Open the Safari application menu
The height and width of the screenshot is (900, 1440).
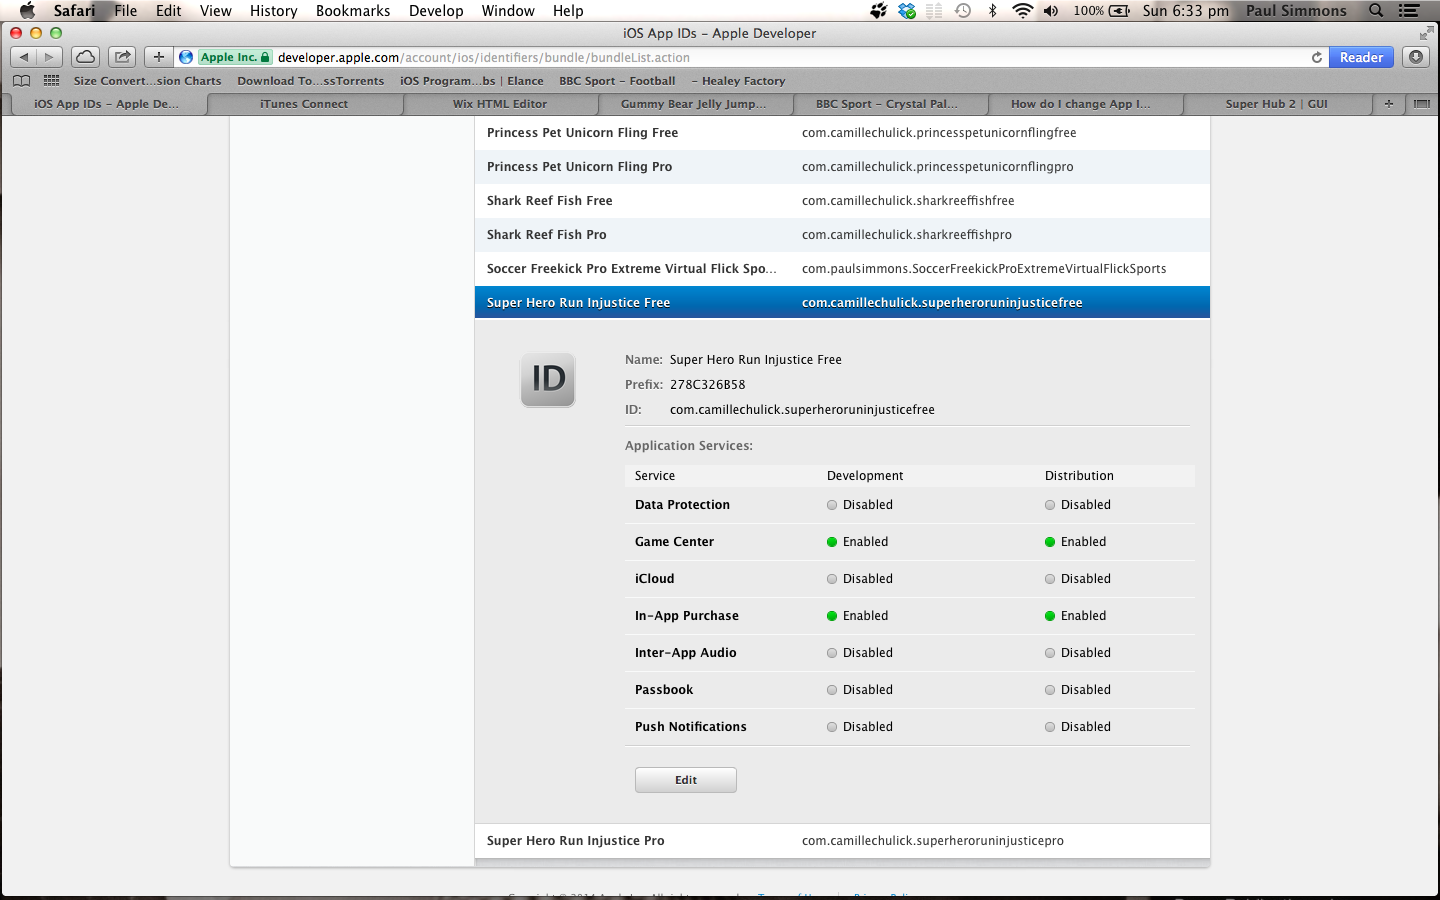[x=75, y=11]
